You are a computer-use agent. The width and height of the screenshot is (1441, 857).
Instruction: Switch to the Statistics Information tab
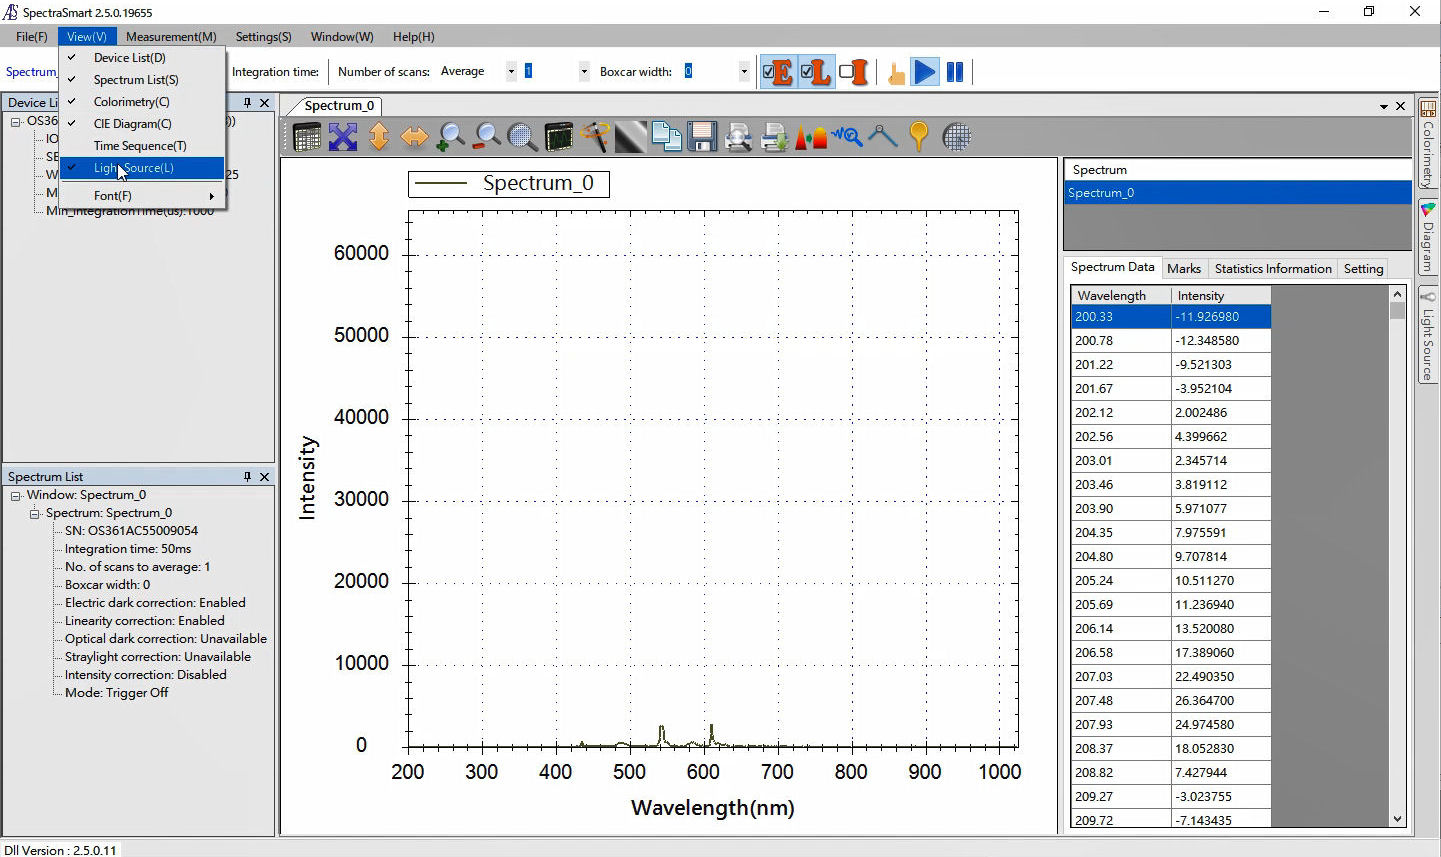pyautogui.click(x=1272, y=269)
